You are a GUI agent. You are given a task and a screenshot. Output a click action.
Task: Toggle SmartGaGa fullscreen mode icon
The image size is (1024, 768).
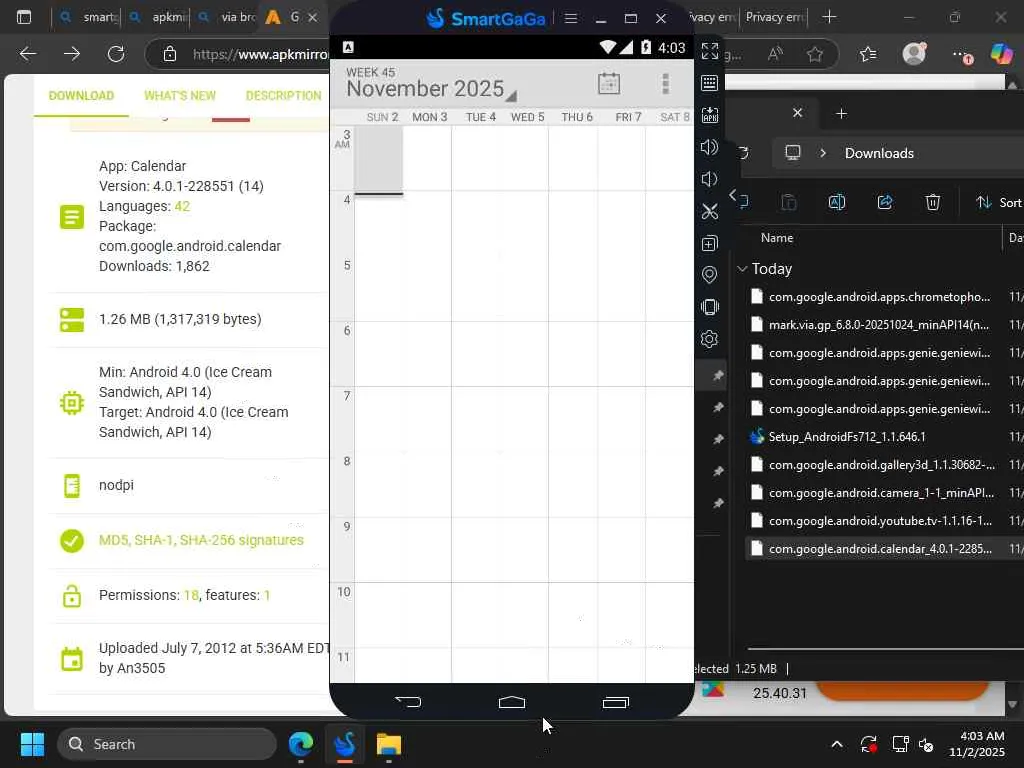pyautogui.click(x=709, y=51)
